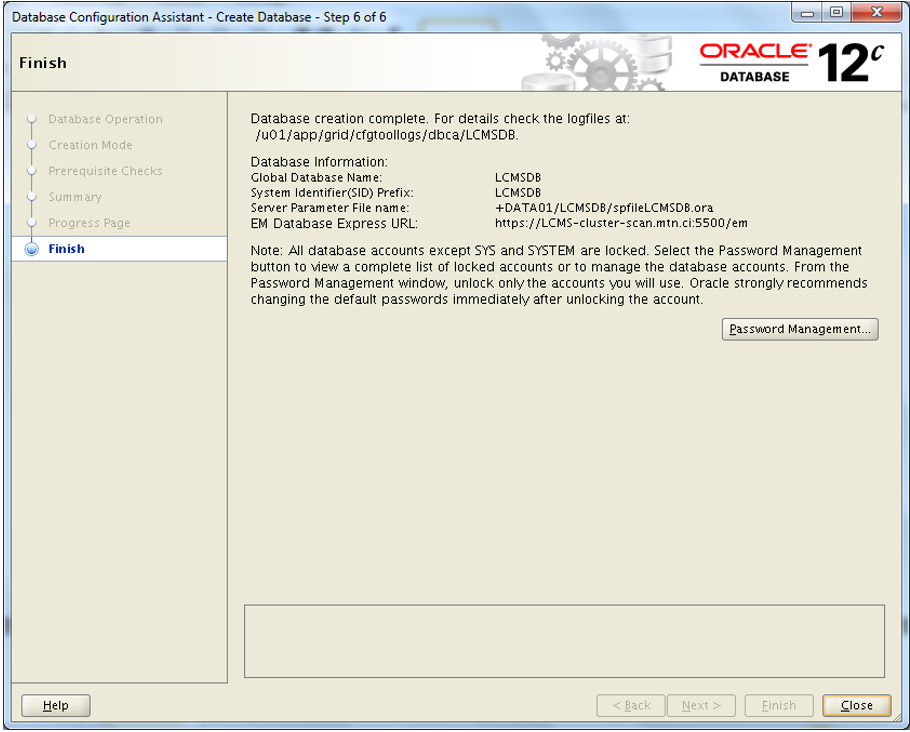Select the Creation Mode step

(x=90, y=145)
